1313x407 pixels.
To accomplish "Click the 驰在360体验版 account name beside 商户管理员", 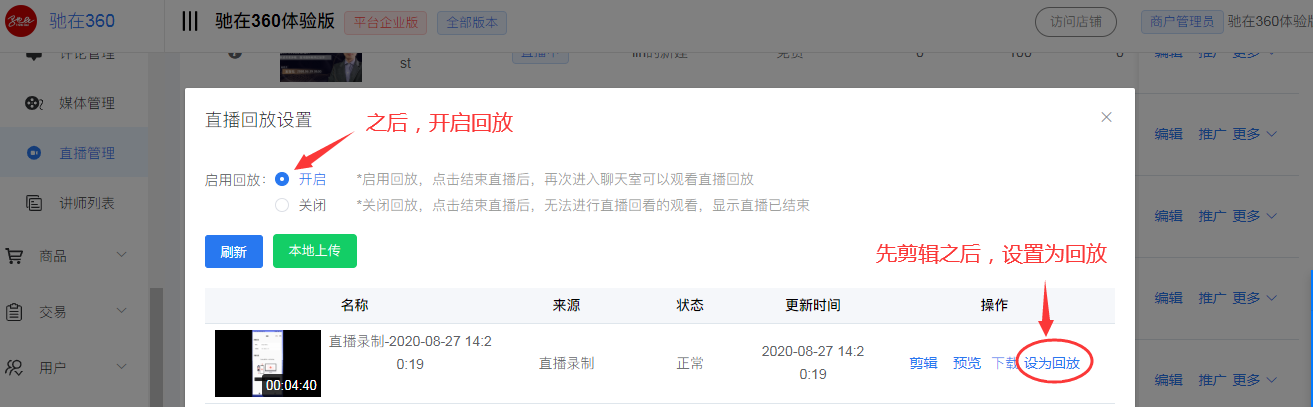I will (1270, 20).
